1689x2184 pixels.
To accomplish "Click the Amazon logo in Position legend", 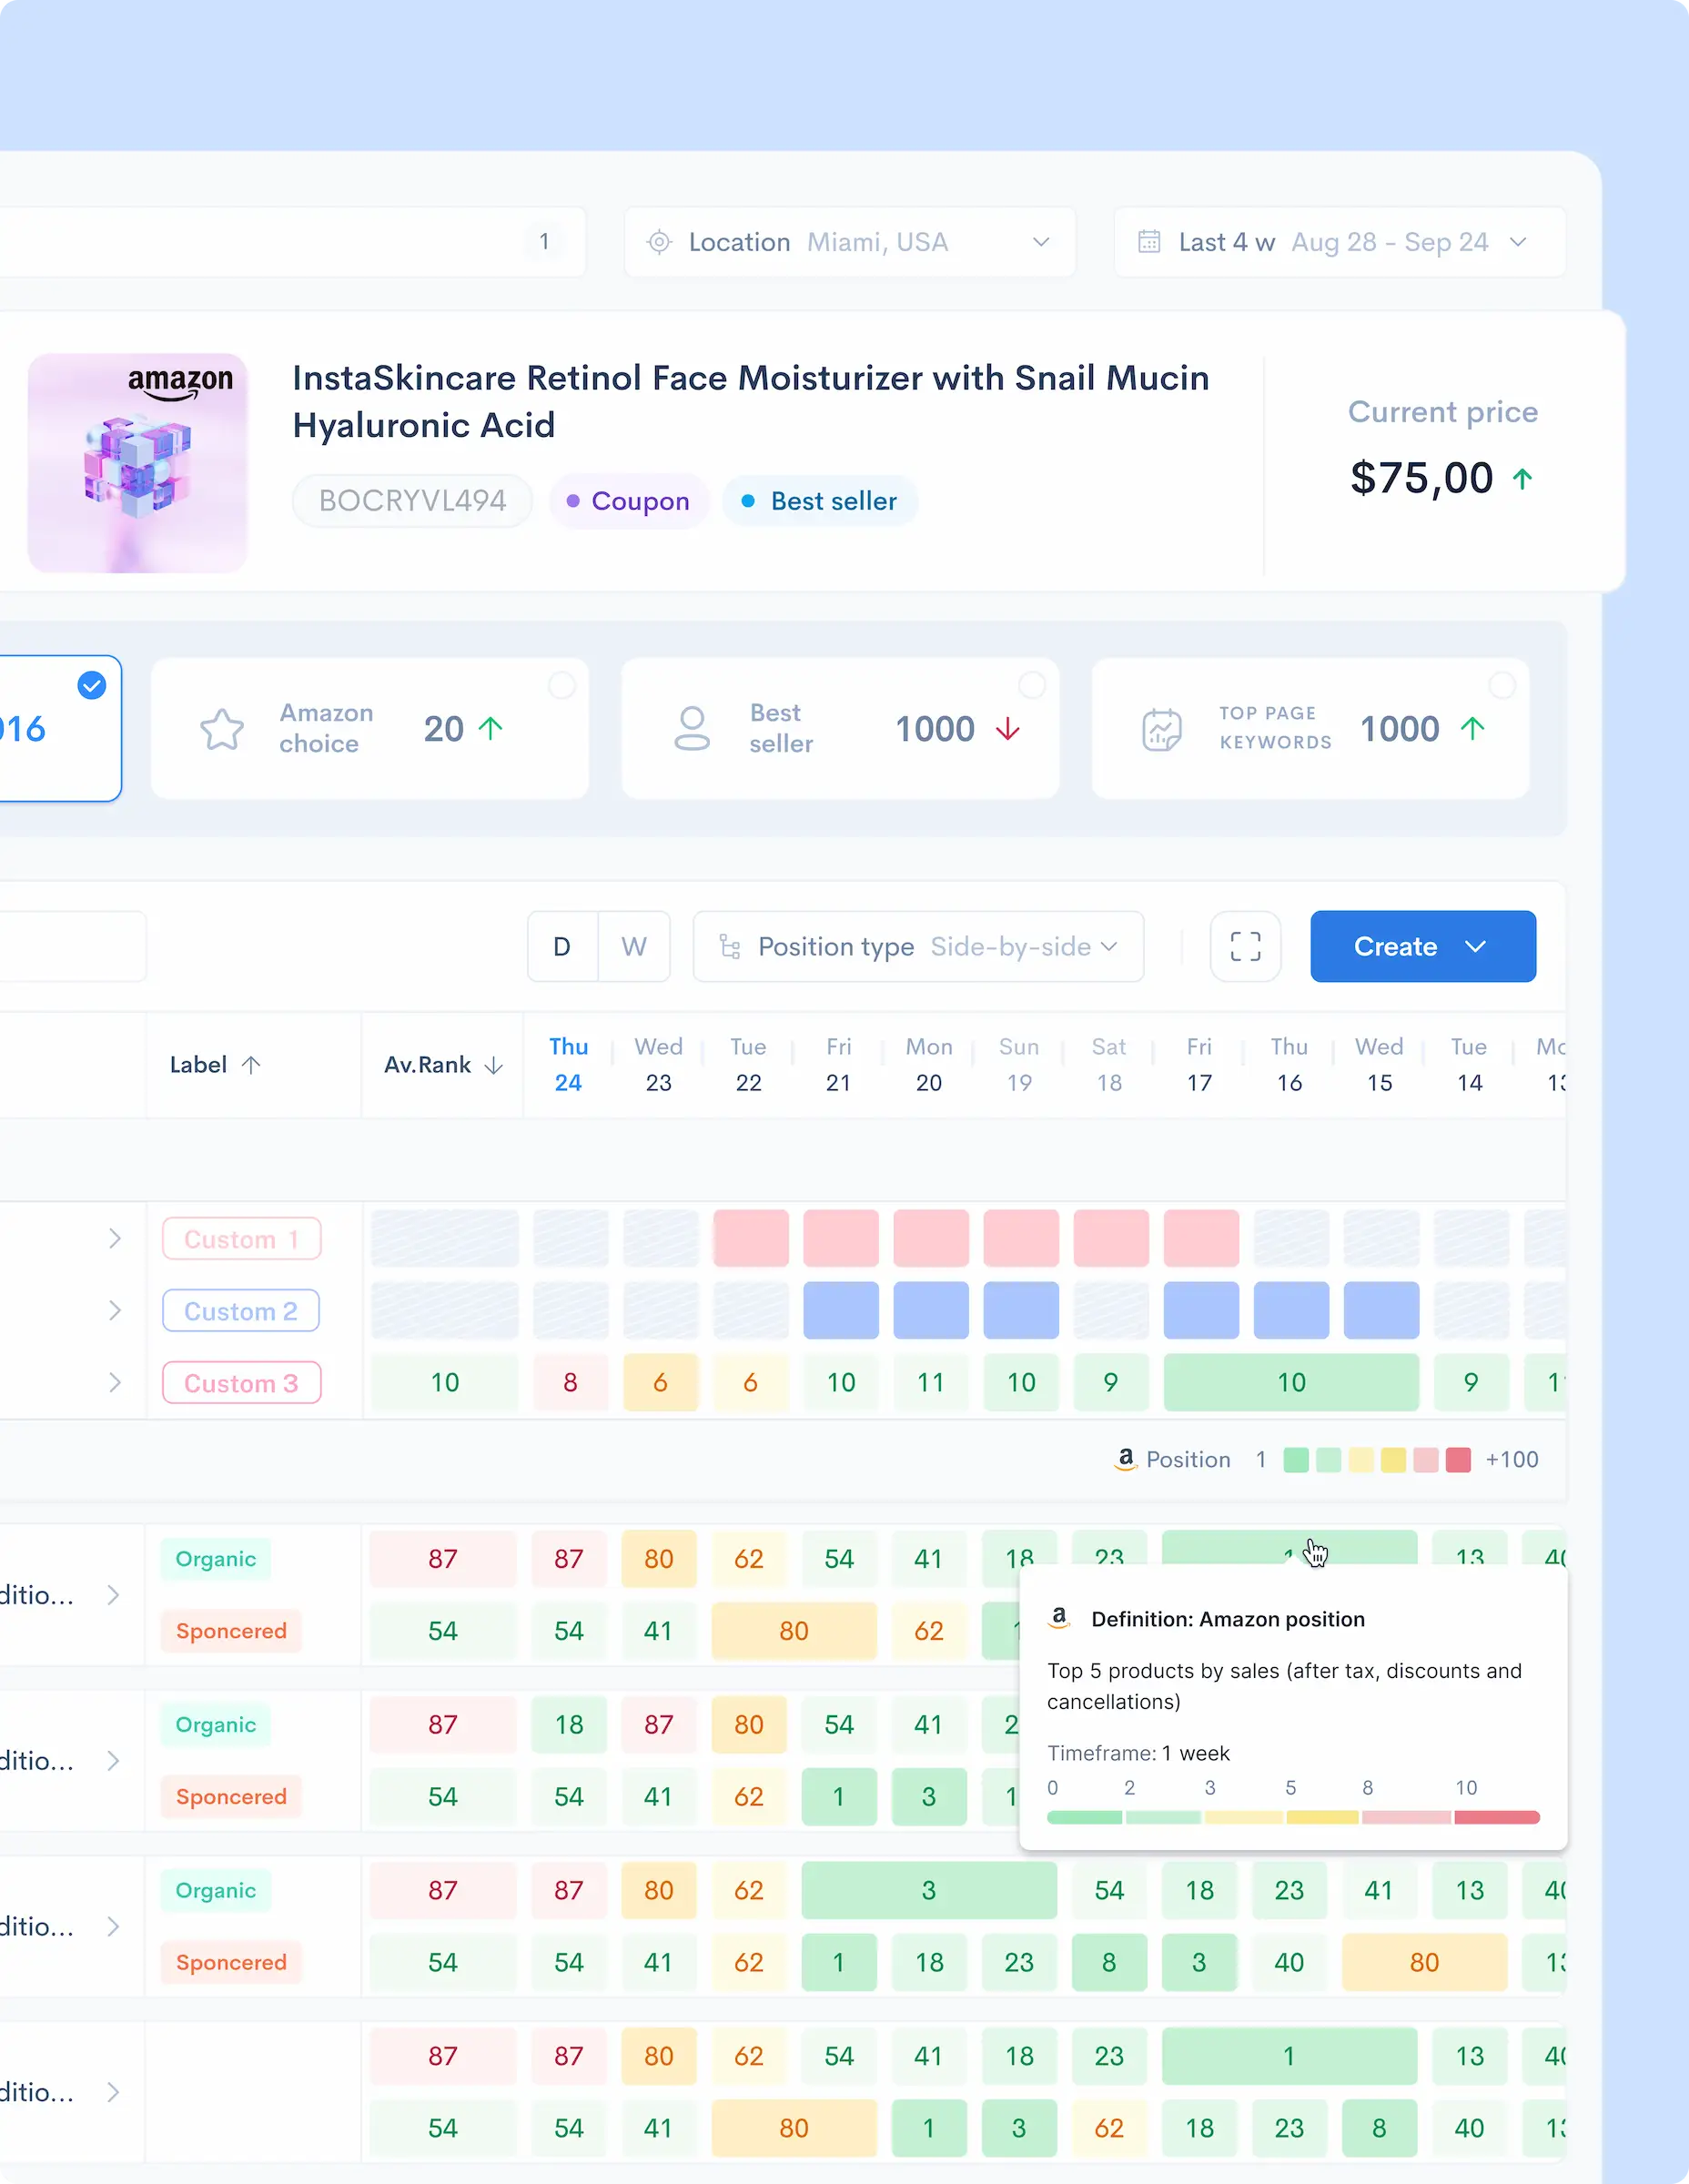I will tap(1126, 1459).
